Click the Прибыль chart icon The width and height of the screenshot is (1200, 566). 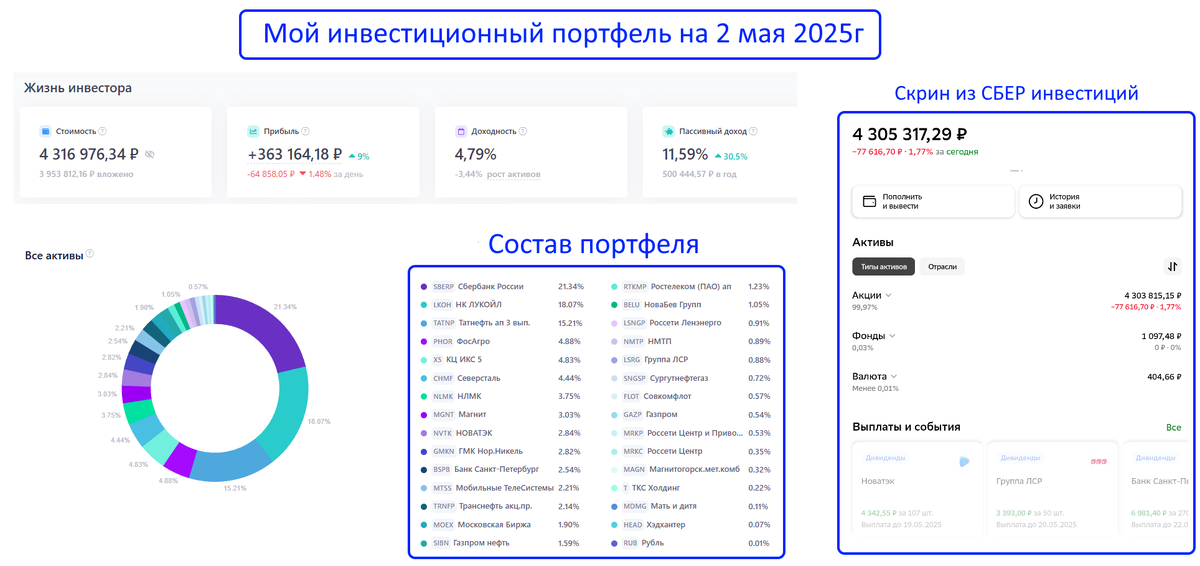click(x=254, y=131)
